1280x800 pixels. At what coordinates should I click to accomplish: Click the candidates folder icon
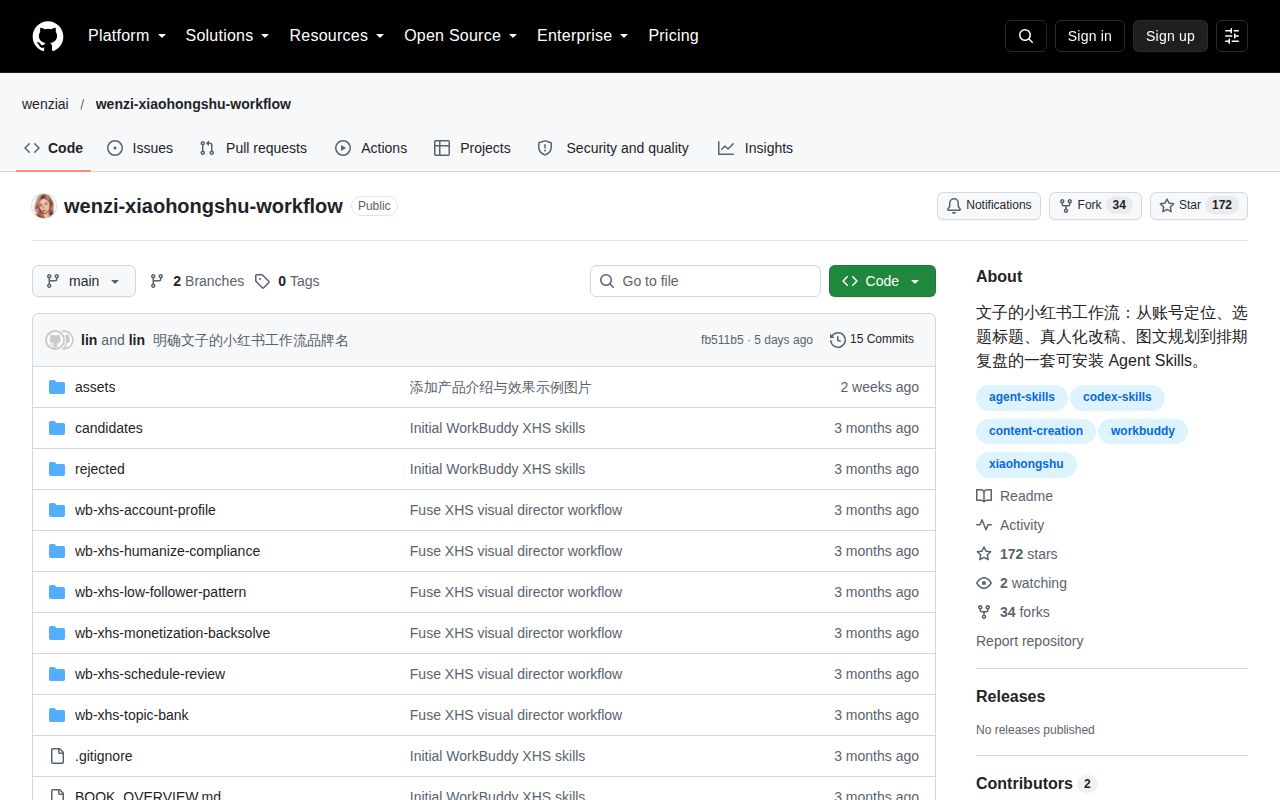pos(57,428)
